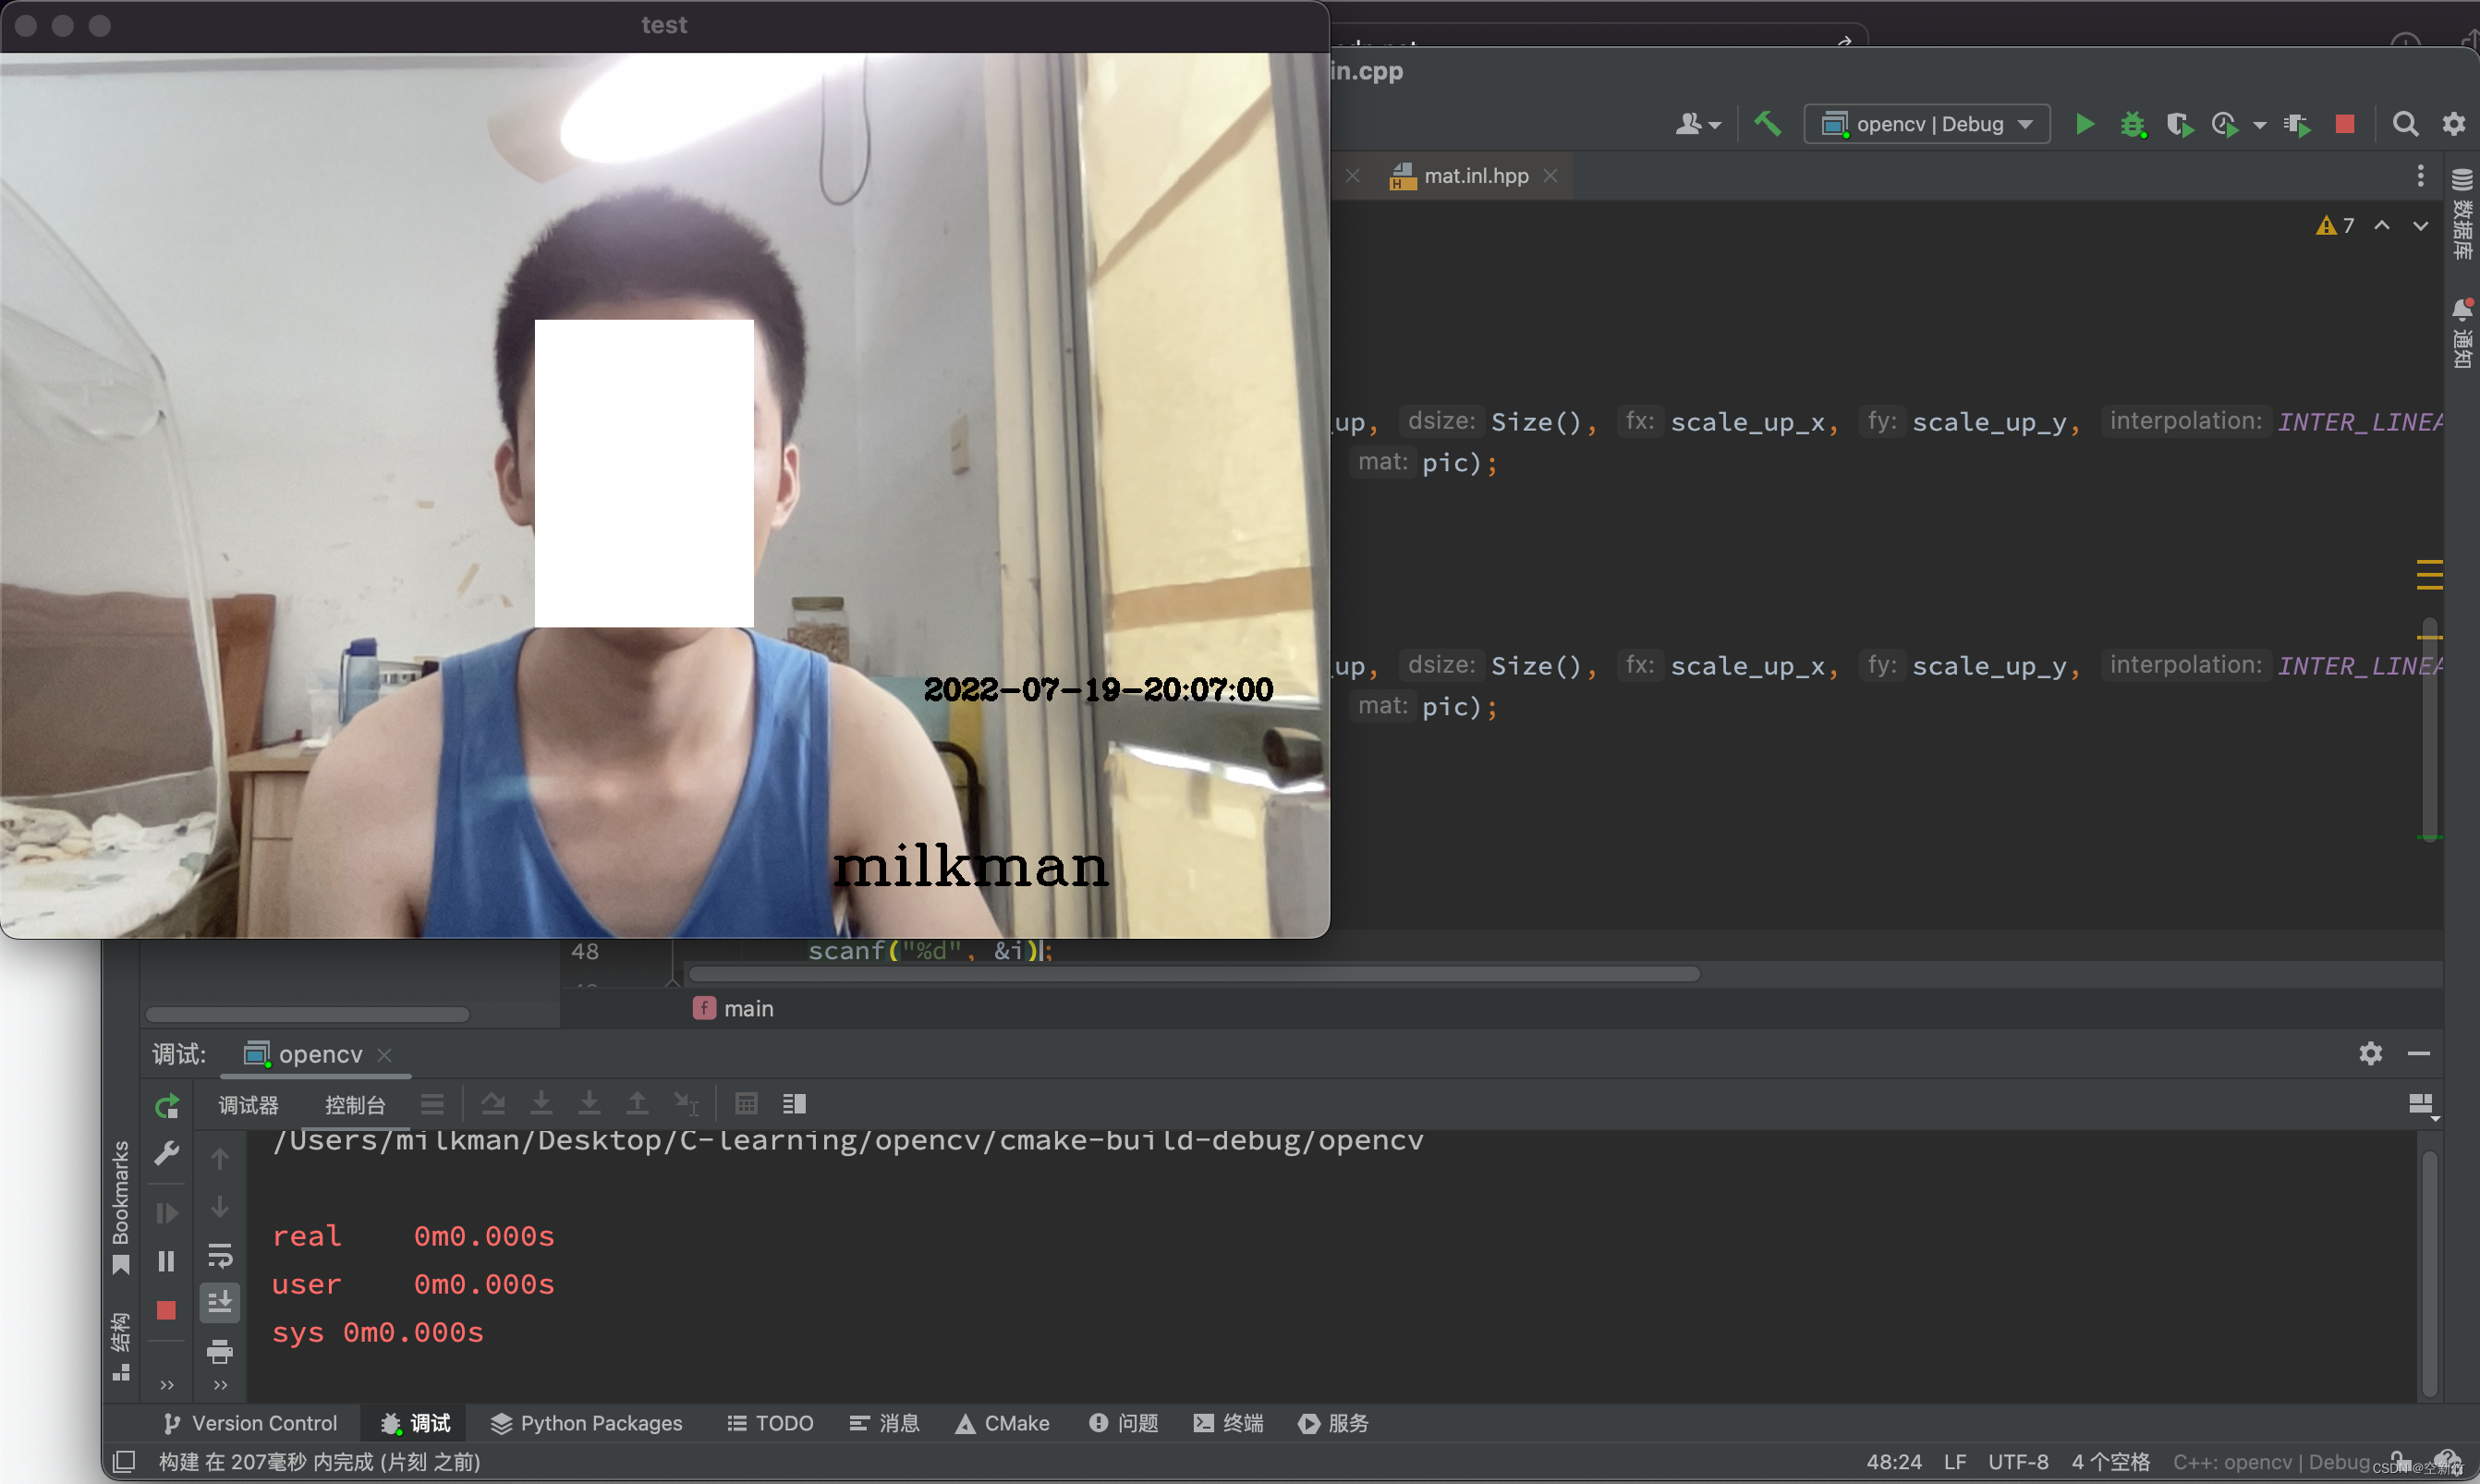The image size is (2480, 1484).
Task: Toggle scroll to end in console
Action: click(x=219, y=1302)
